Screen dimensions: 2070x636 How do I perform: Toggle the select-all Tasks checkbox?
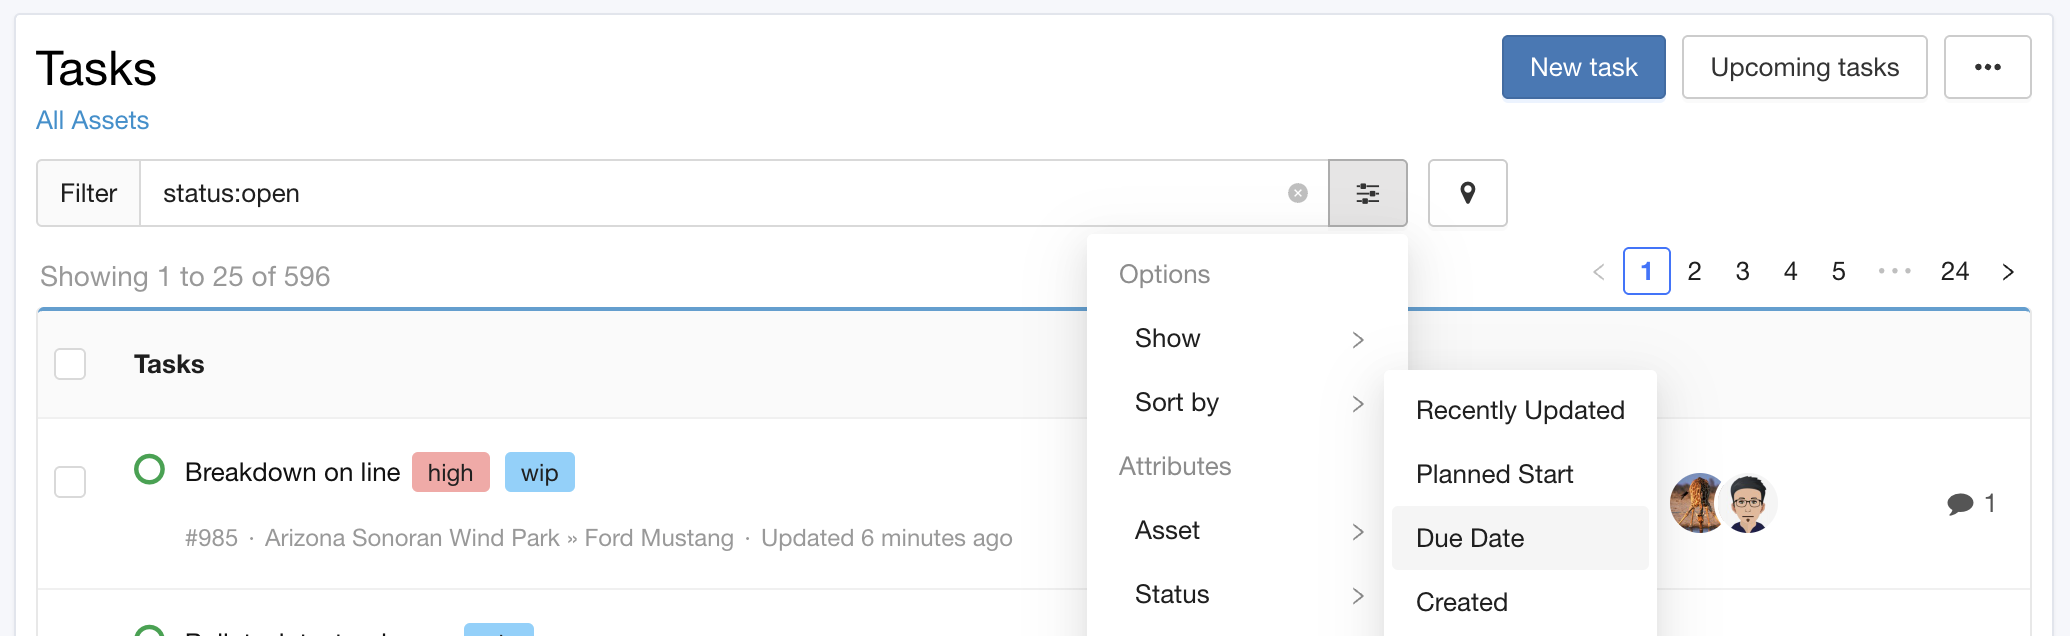[x=70, y=364]
